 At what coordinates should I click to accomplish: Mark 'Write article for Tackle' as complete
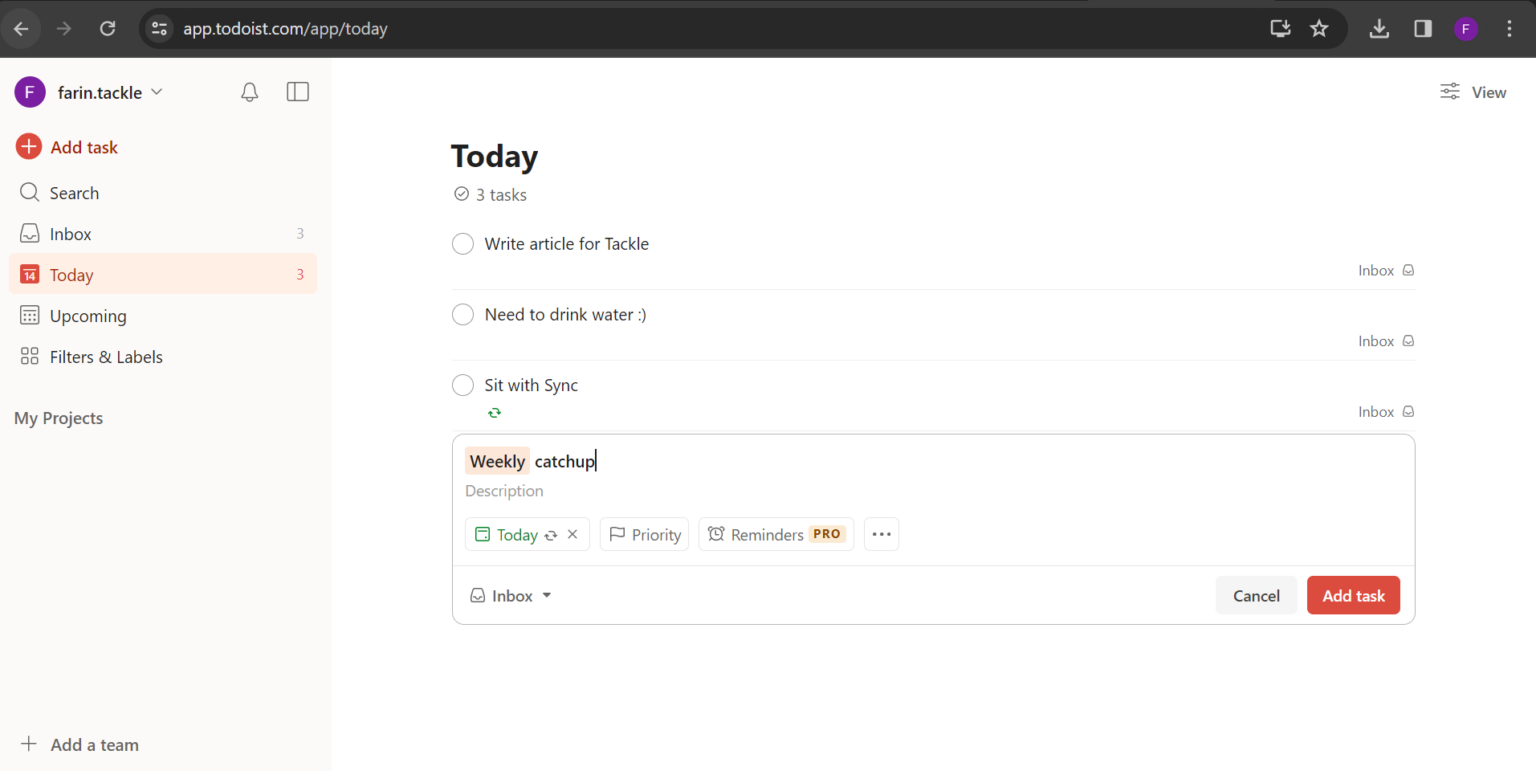tap(463, 244)
